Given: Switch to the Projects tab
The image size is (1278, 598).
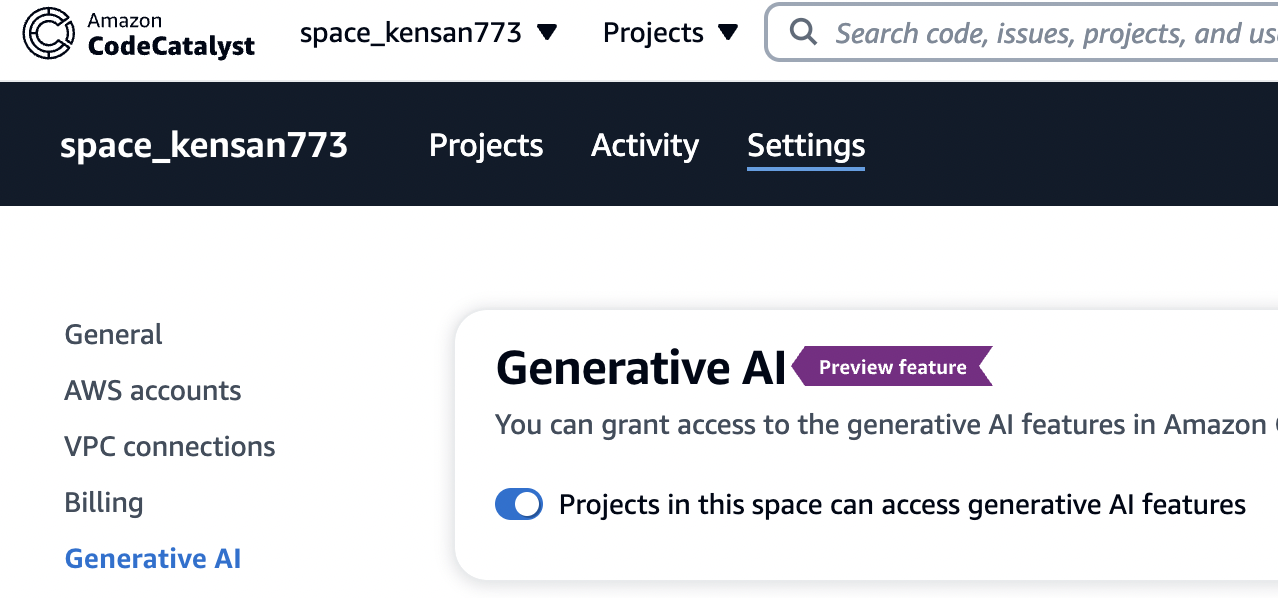Looking at the screenshot, I should point(486,146).
